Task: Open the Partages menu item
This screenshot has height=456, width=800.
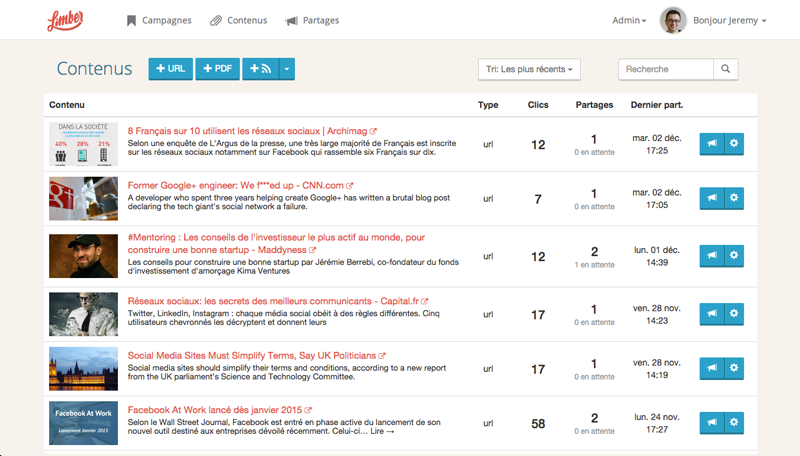Action: (312, 20)
